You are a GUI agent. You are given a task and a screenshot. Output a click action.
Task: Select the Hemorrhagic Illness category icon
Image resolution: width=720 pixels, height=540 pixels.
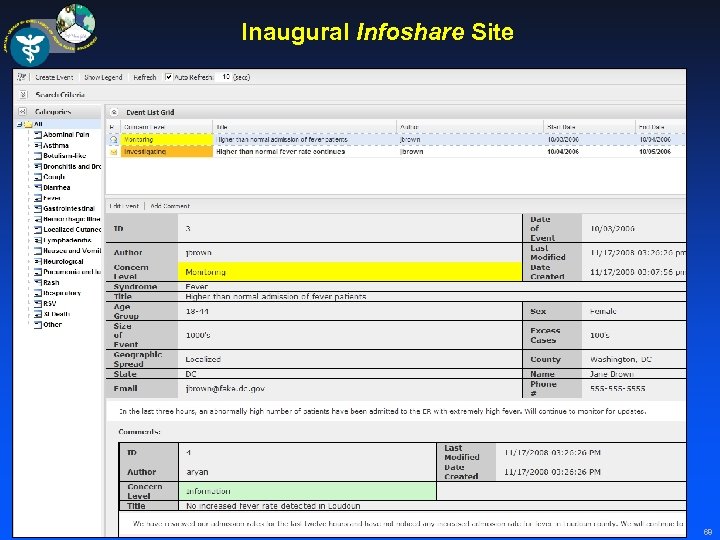pos(38,219)
